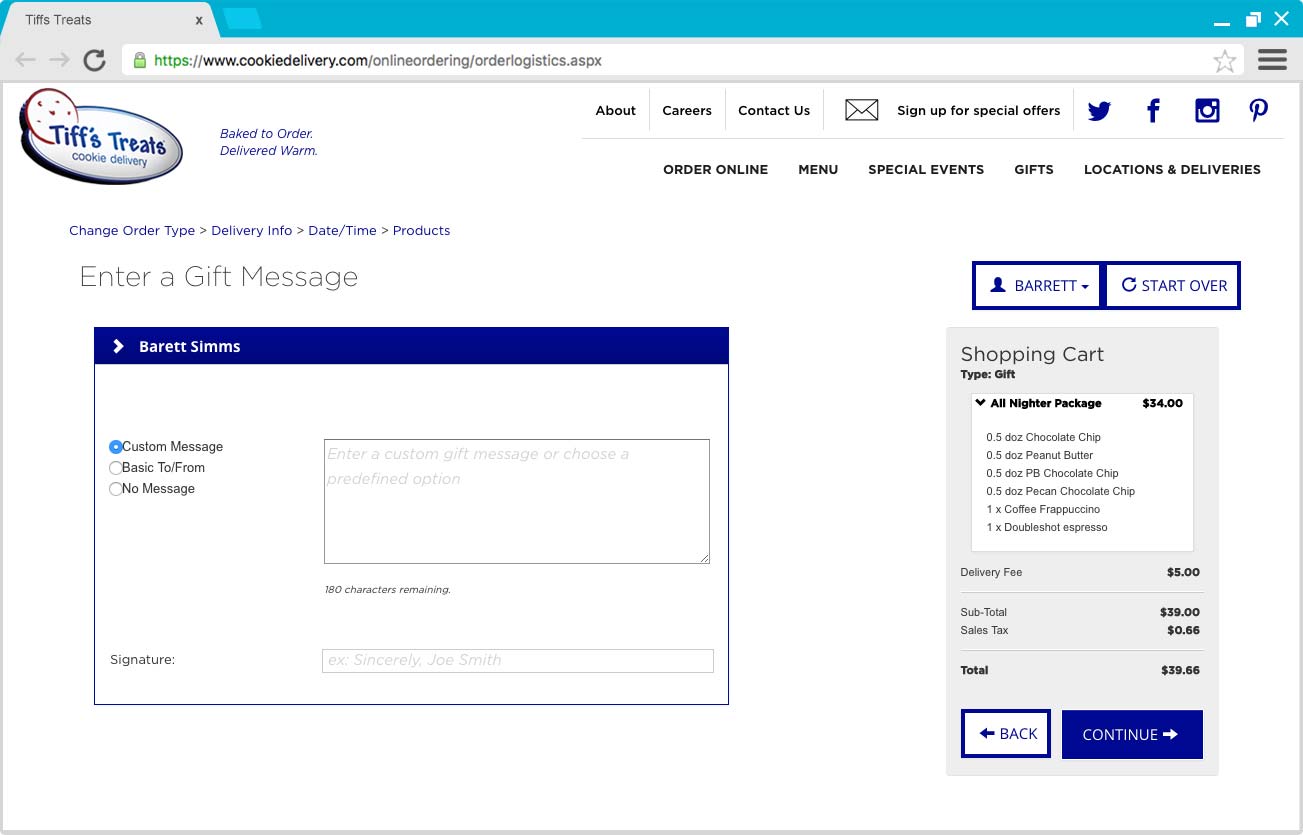Image resolution: width=1303 pixels, height=835 pixels.
Task: Click the 0.5 doz Peanut Butter line
Action: coord(1040,456)
